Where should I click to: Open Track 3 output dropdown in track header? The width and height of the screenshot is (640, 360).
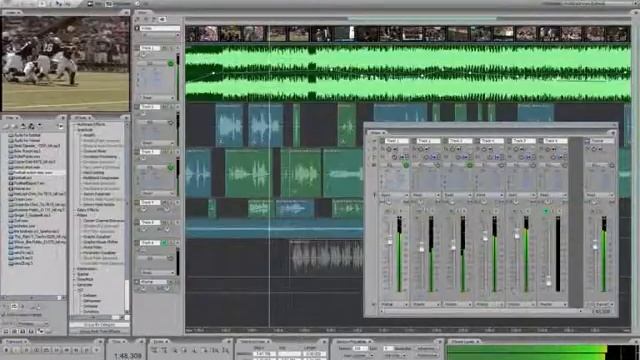point(157,193)
